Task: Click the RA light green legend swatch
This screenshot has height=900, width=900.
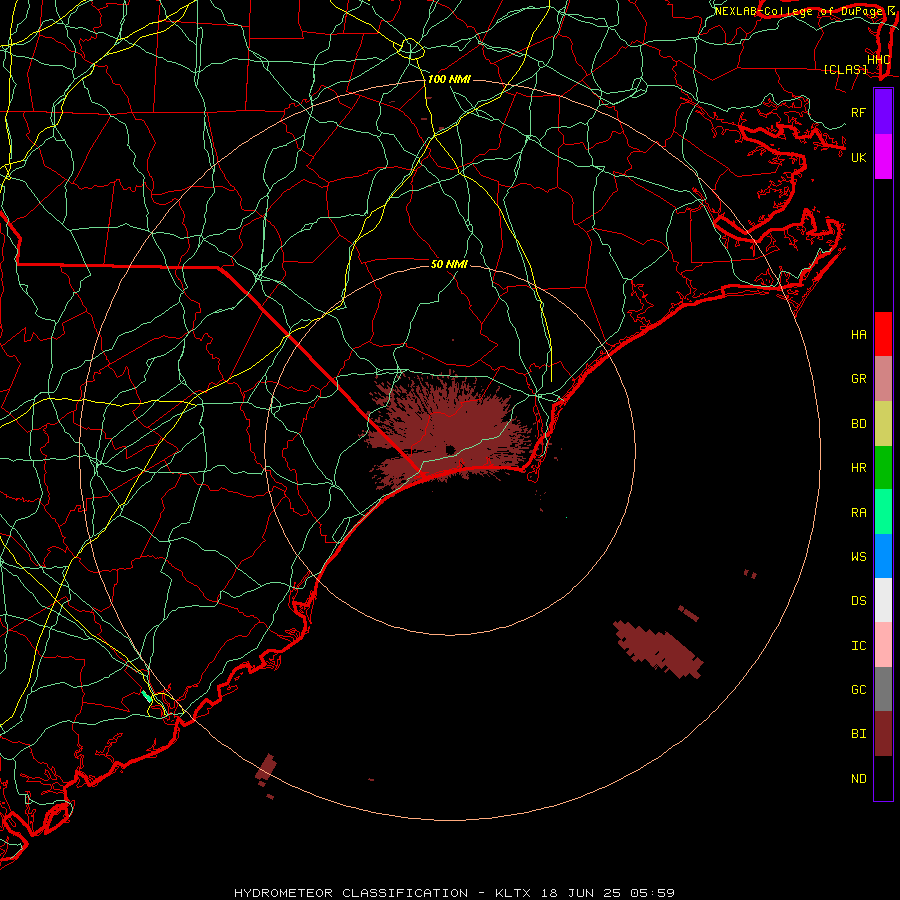Action: point(883,512)
